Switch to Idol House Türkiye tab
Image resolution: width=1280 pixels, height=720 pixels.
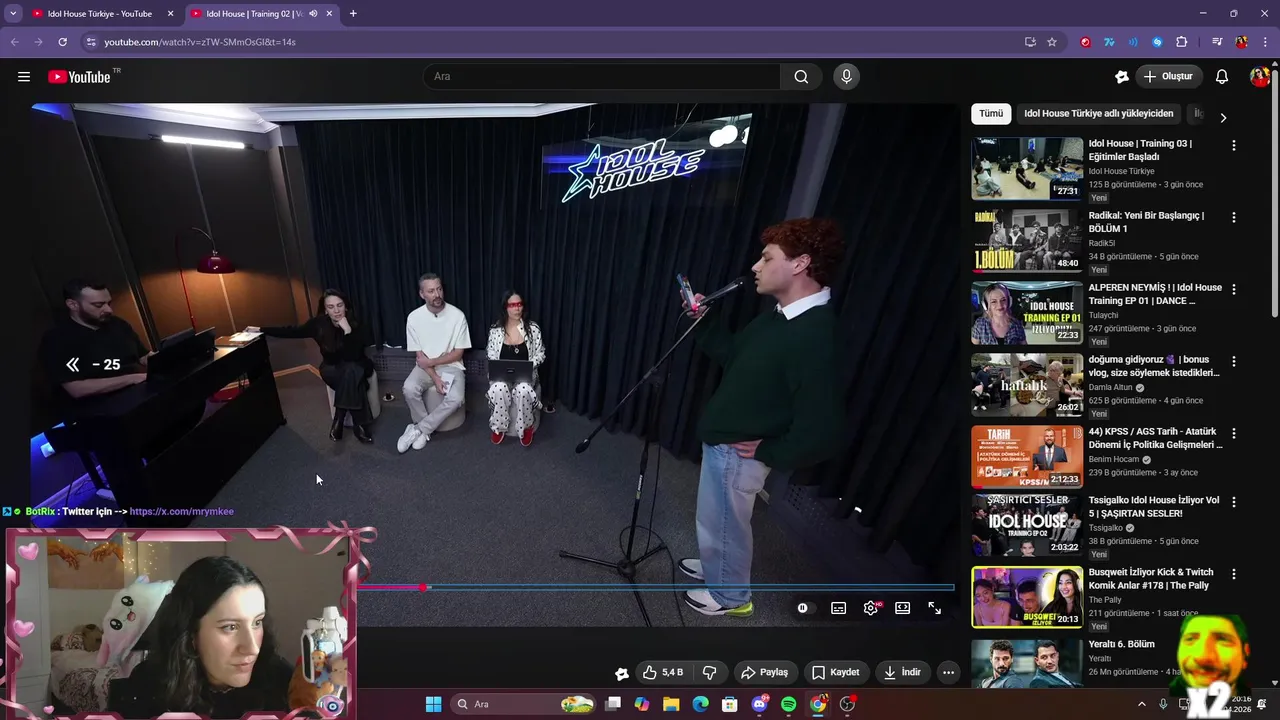point(100,14)
